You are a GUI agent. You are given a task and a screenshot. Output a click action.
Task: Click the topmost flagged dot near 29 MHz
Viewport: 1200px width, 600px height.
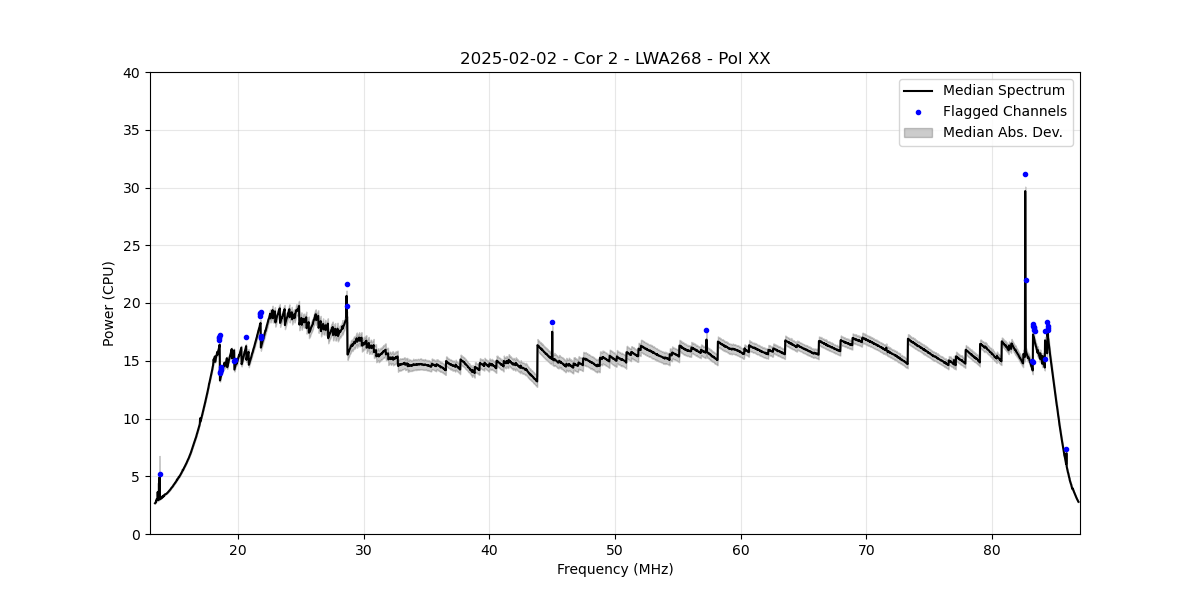[347, 284]
